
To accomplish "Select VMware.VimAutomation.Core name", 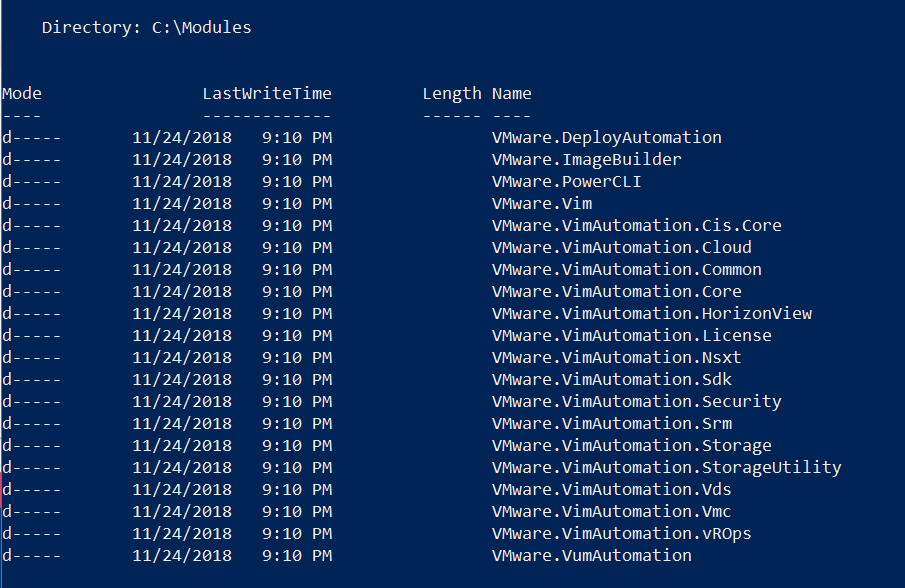I will tap(616, 291).
